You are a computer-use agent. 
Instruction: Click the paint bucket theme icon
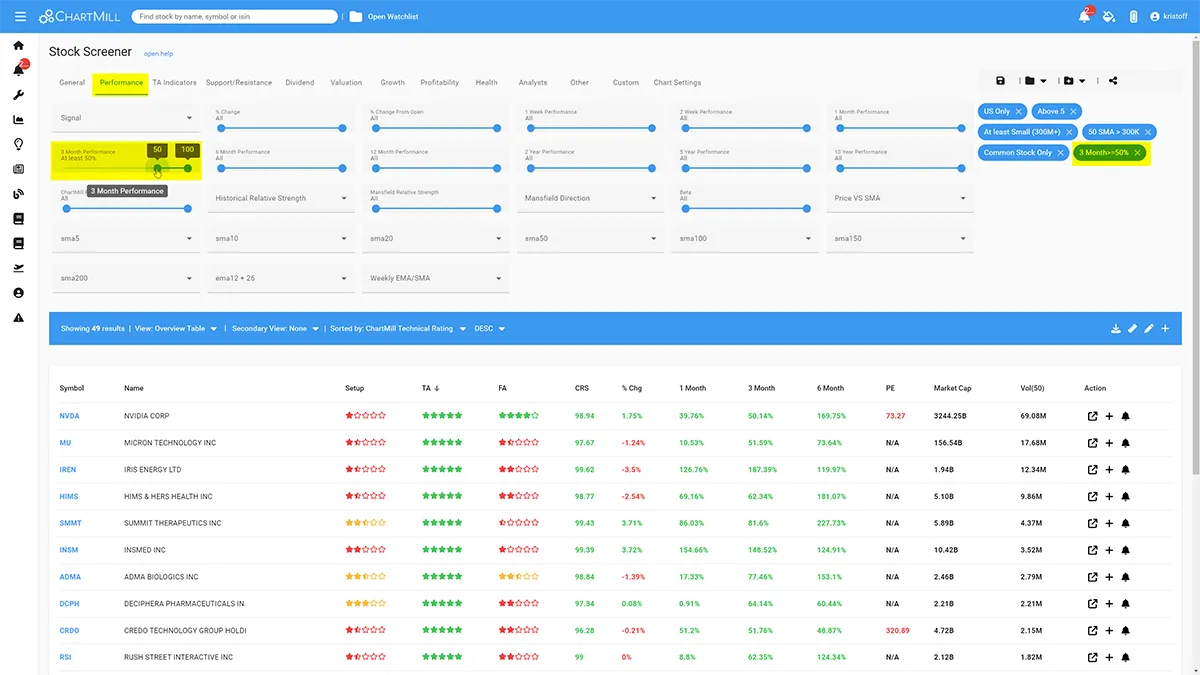coord(1109,17)
